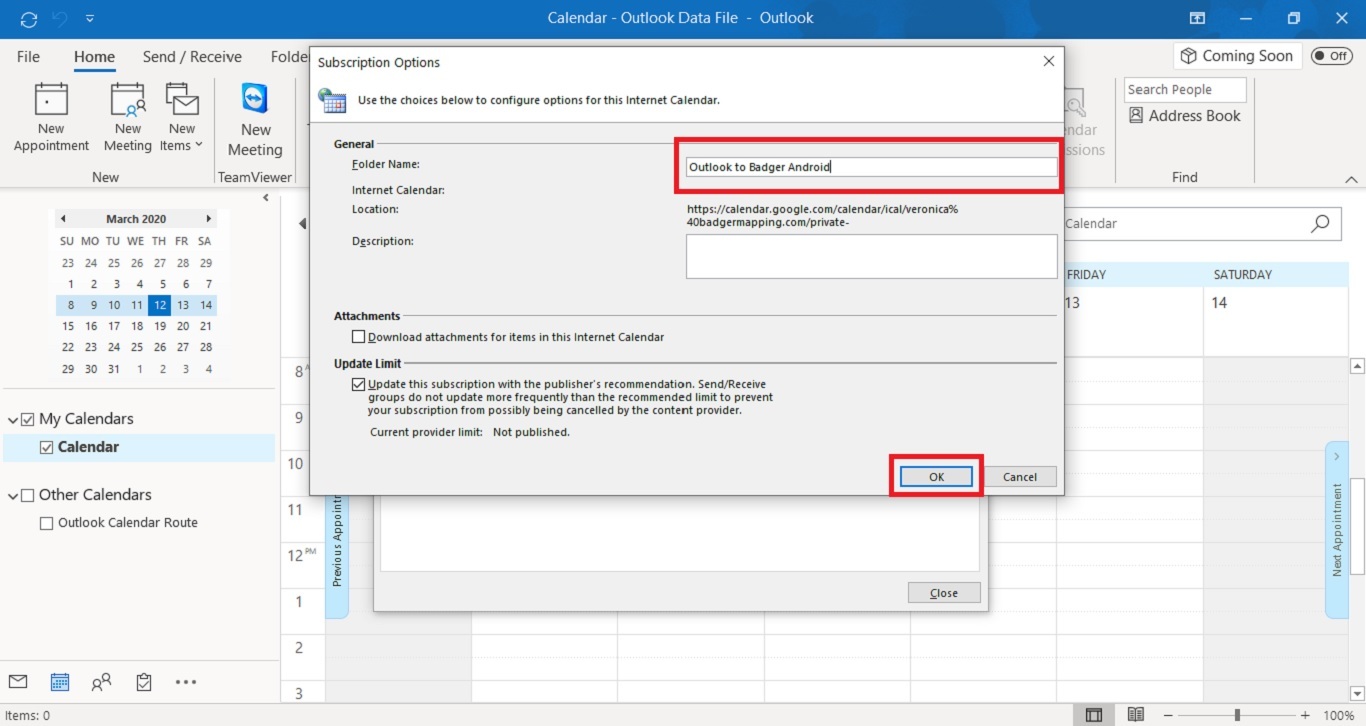Screen dimensions: 1366x726
Task: Click the calendar search magnifier icon
Action: tap(1321, 223)
